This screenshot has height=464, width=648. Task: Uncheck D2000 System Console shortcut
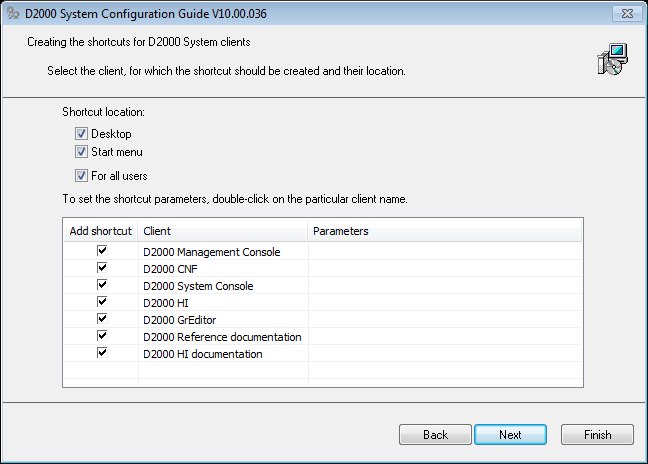pyautogui.click(x=102, y=286)
